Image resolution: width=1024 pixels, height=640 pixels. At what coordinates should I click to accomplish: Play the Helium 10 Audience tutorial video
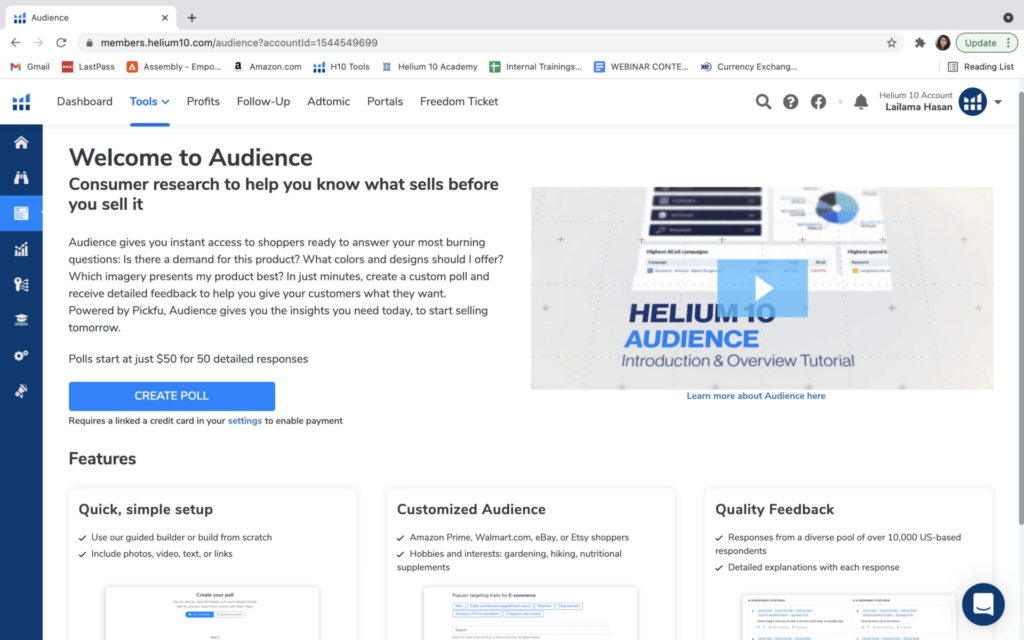click(x=762, y=288)
